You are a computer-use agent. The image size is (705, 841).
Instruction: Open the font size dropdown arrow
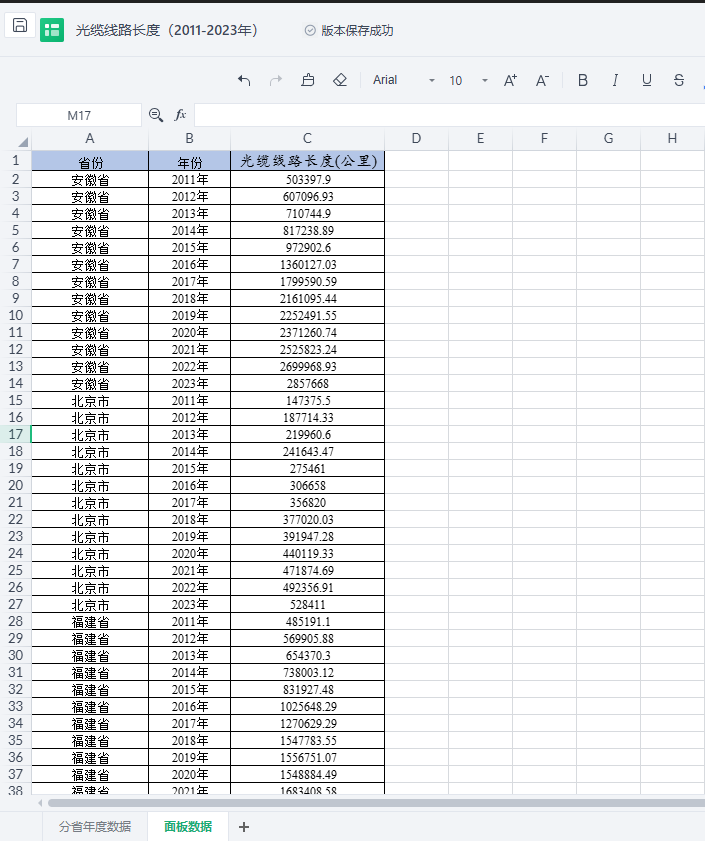[x=484, y=80]
